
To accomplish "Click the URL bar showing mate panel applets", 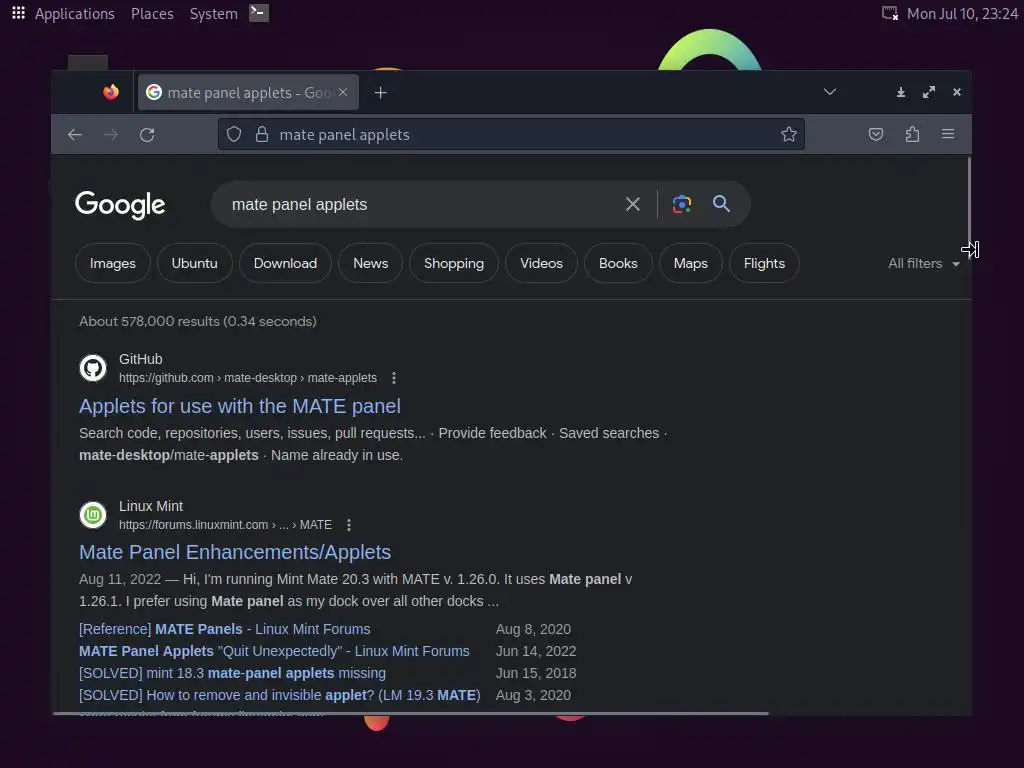I will 511,135.
